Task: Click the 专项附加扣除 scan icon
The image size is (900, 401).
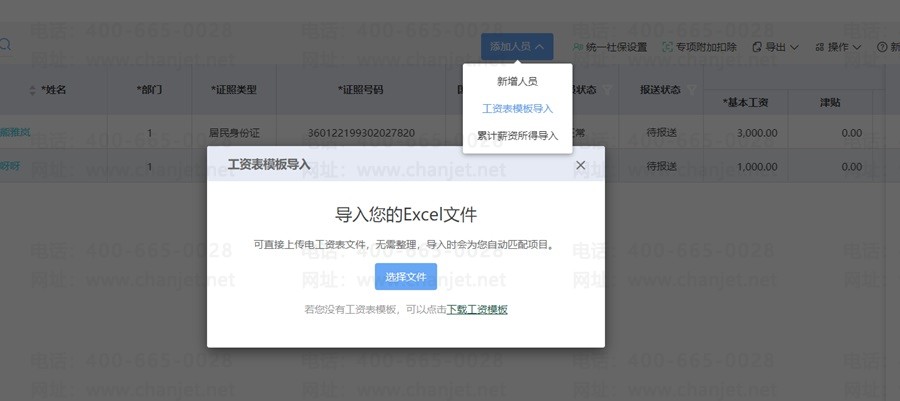Action: coord(668,47)
